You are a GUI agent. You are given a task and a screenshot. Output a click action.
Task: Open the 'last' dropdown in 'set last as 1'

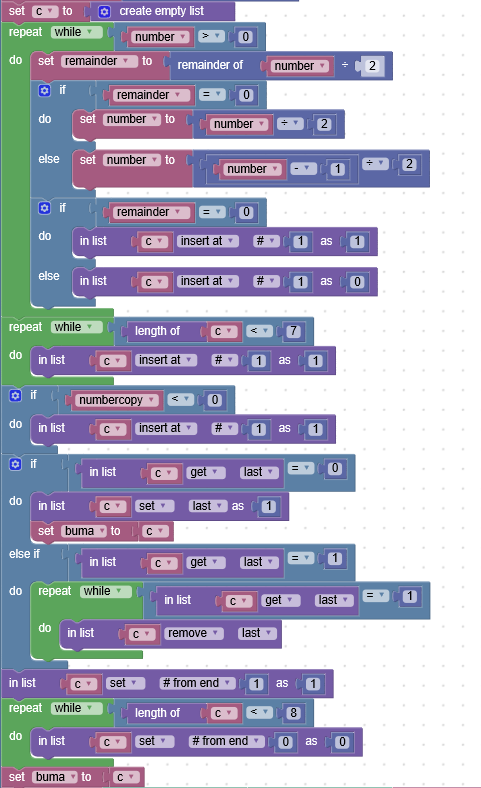(208, 506)
